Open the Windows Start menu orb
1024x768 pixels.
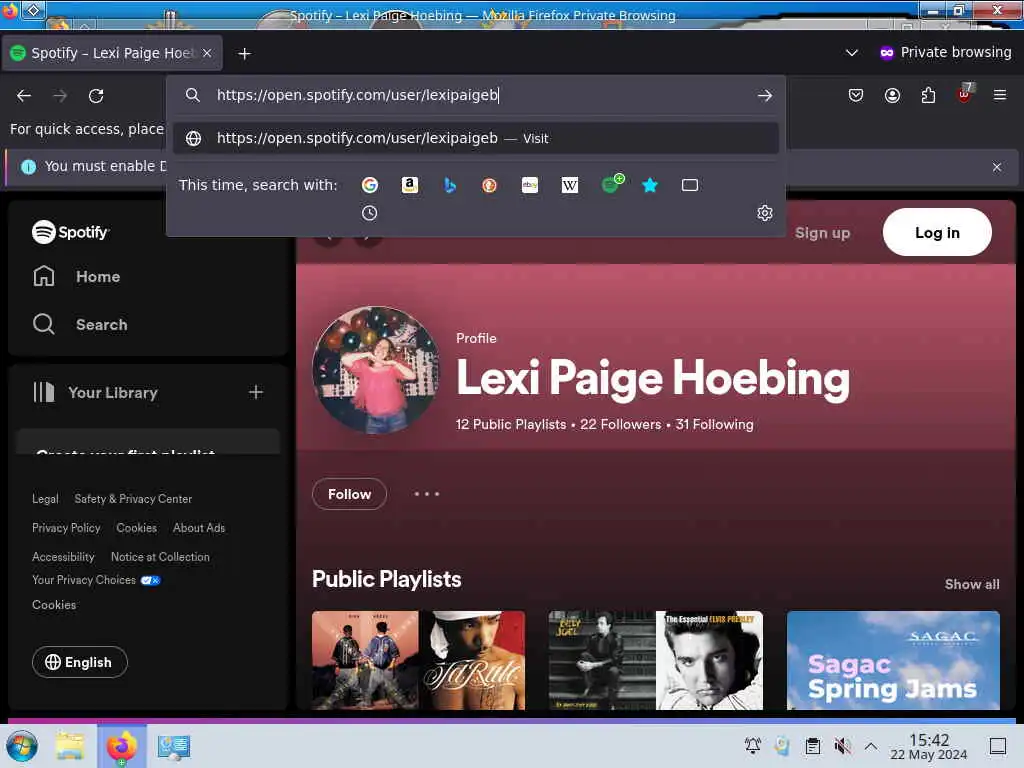tap(22, 746)
